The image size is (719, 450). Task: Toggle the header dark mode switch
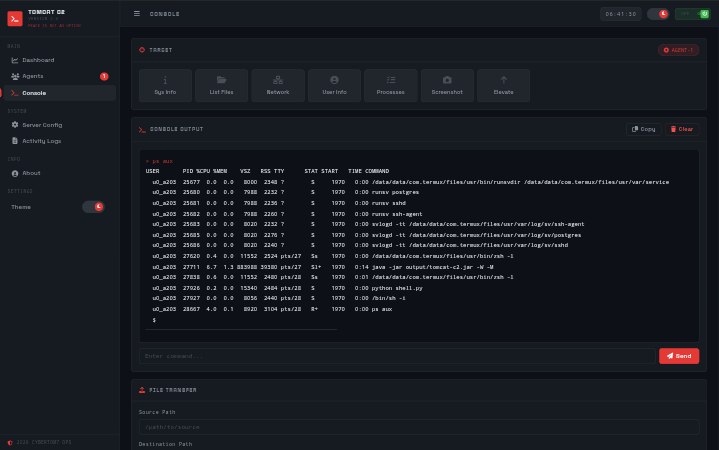[658, 14]
